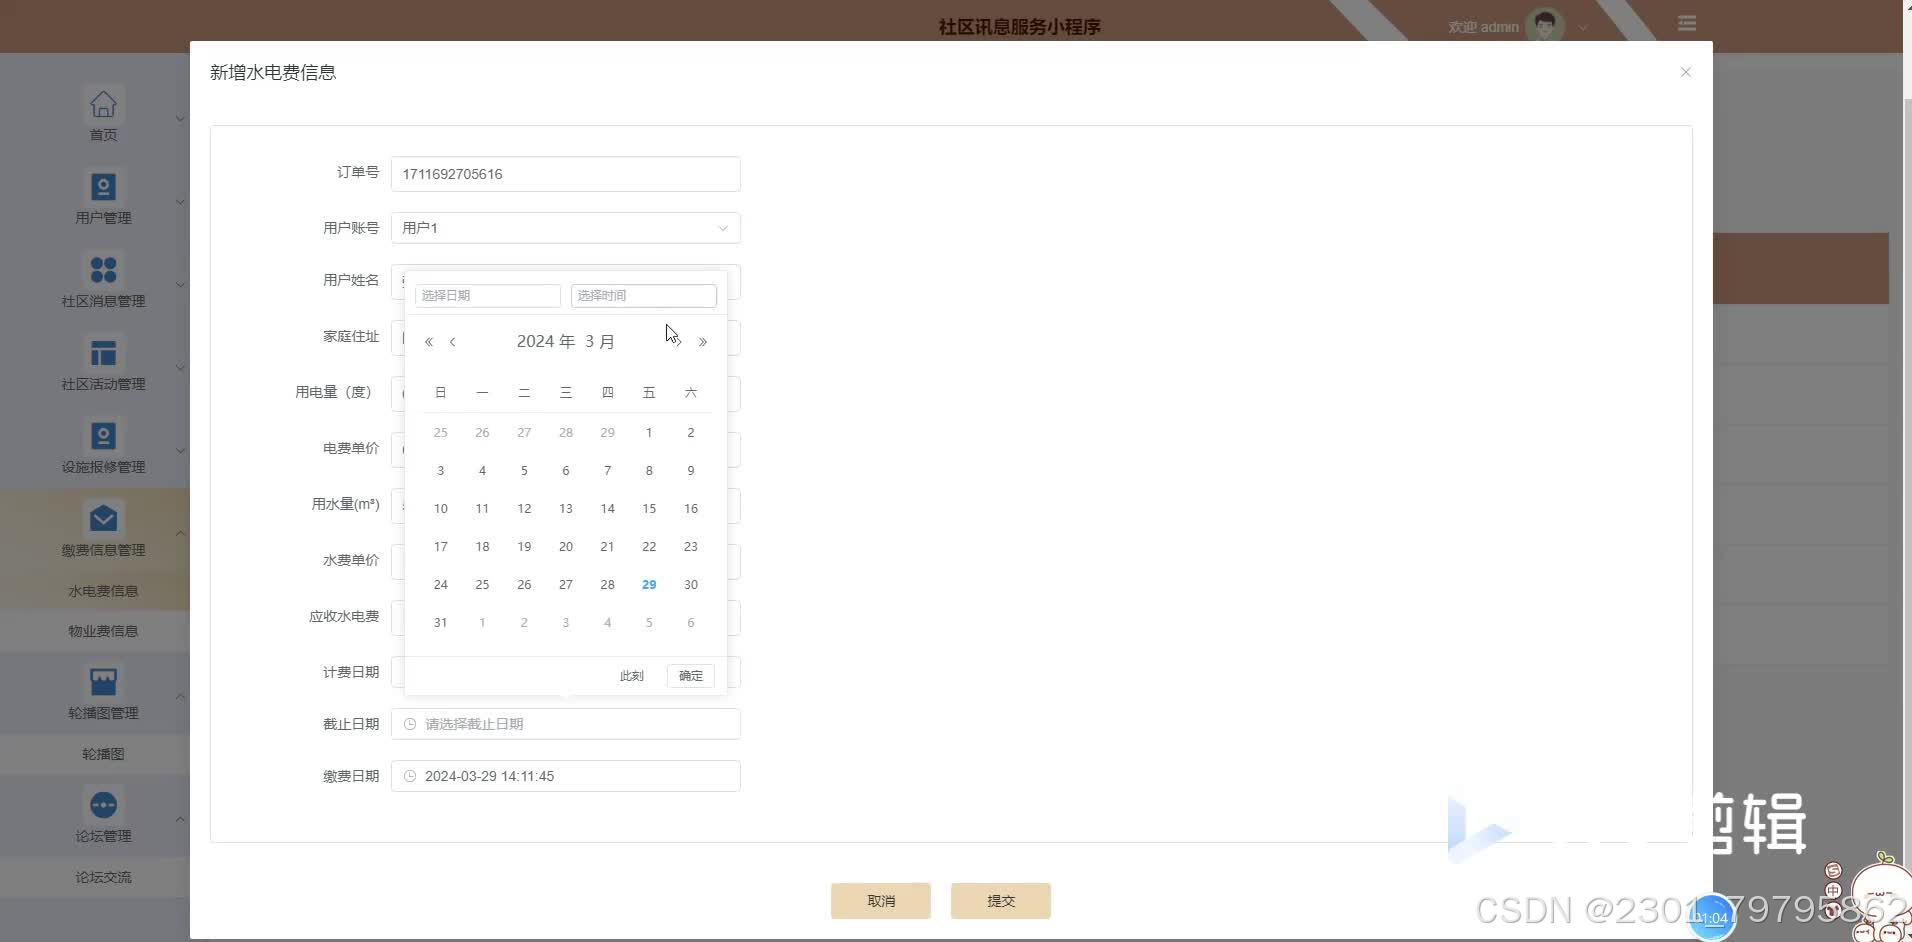The height and width of the screenshot is (942, 1912).
Task: Click the 轮播图管理 sidebar icon
Action: pos(103,682)
